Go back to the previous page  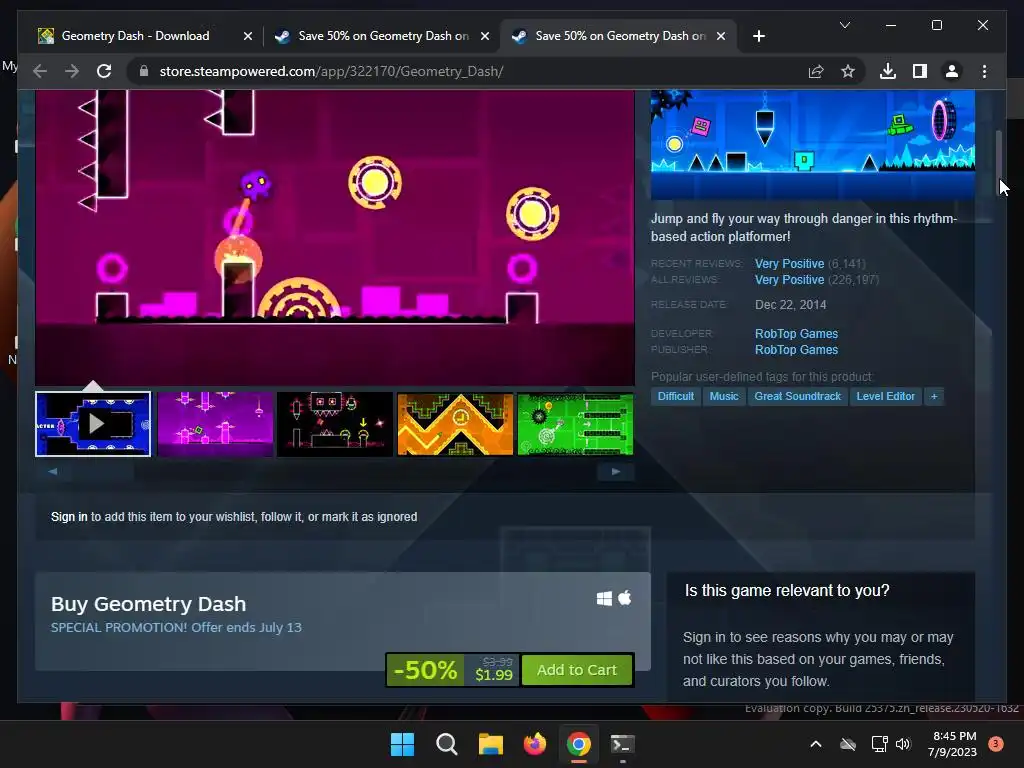coord(40,71)
